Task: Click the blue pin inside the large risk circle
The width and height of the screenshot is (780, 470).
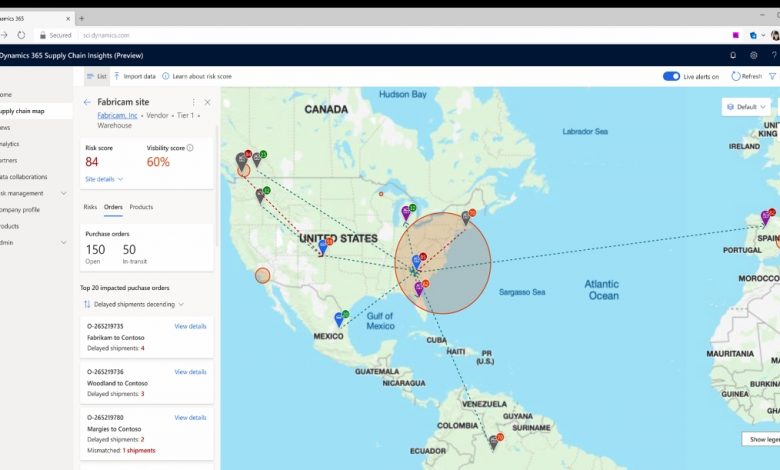Action: tap(416, 262)
